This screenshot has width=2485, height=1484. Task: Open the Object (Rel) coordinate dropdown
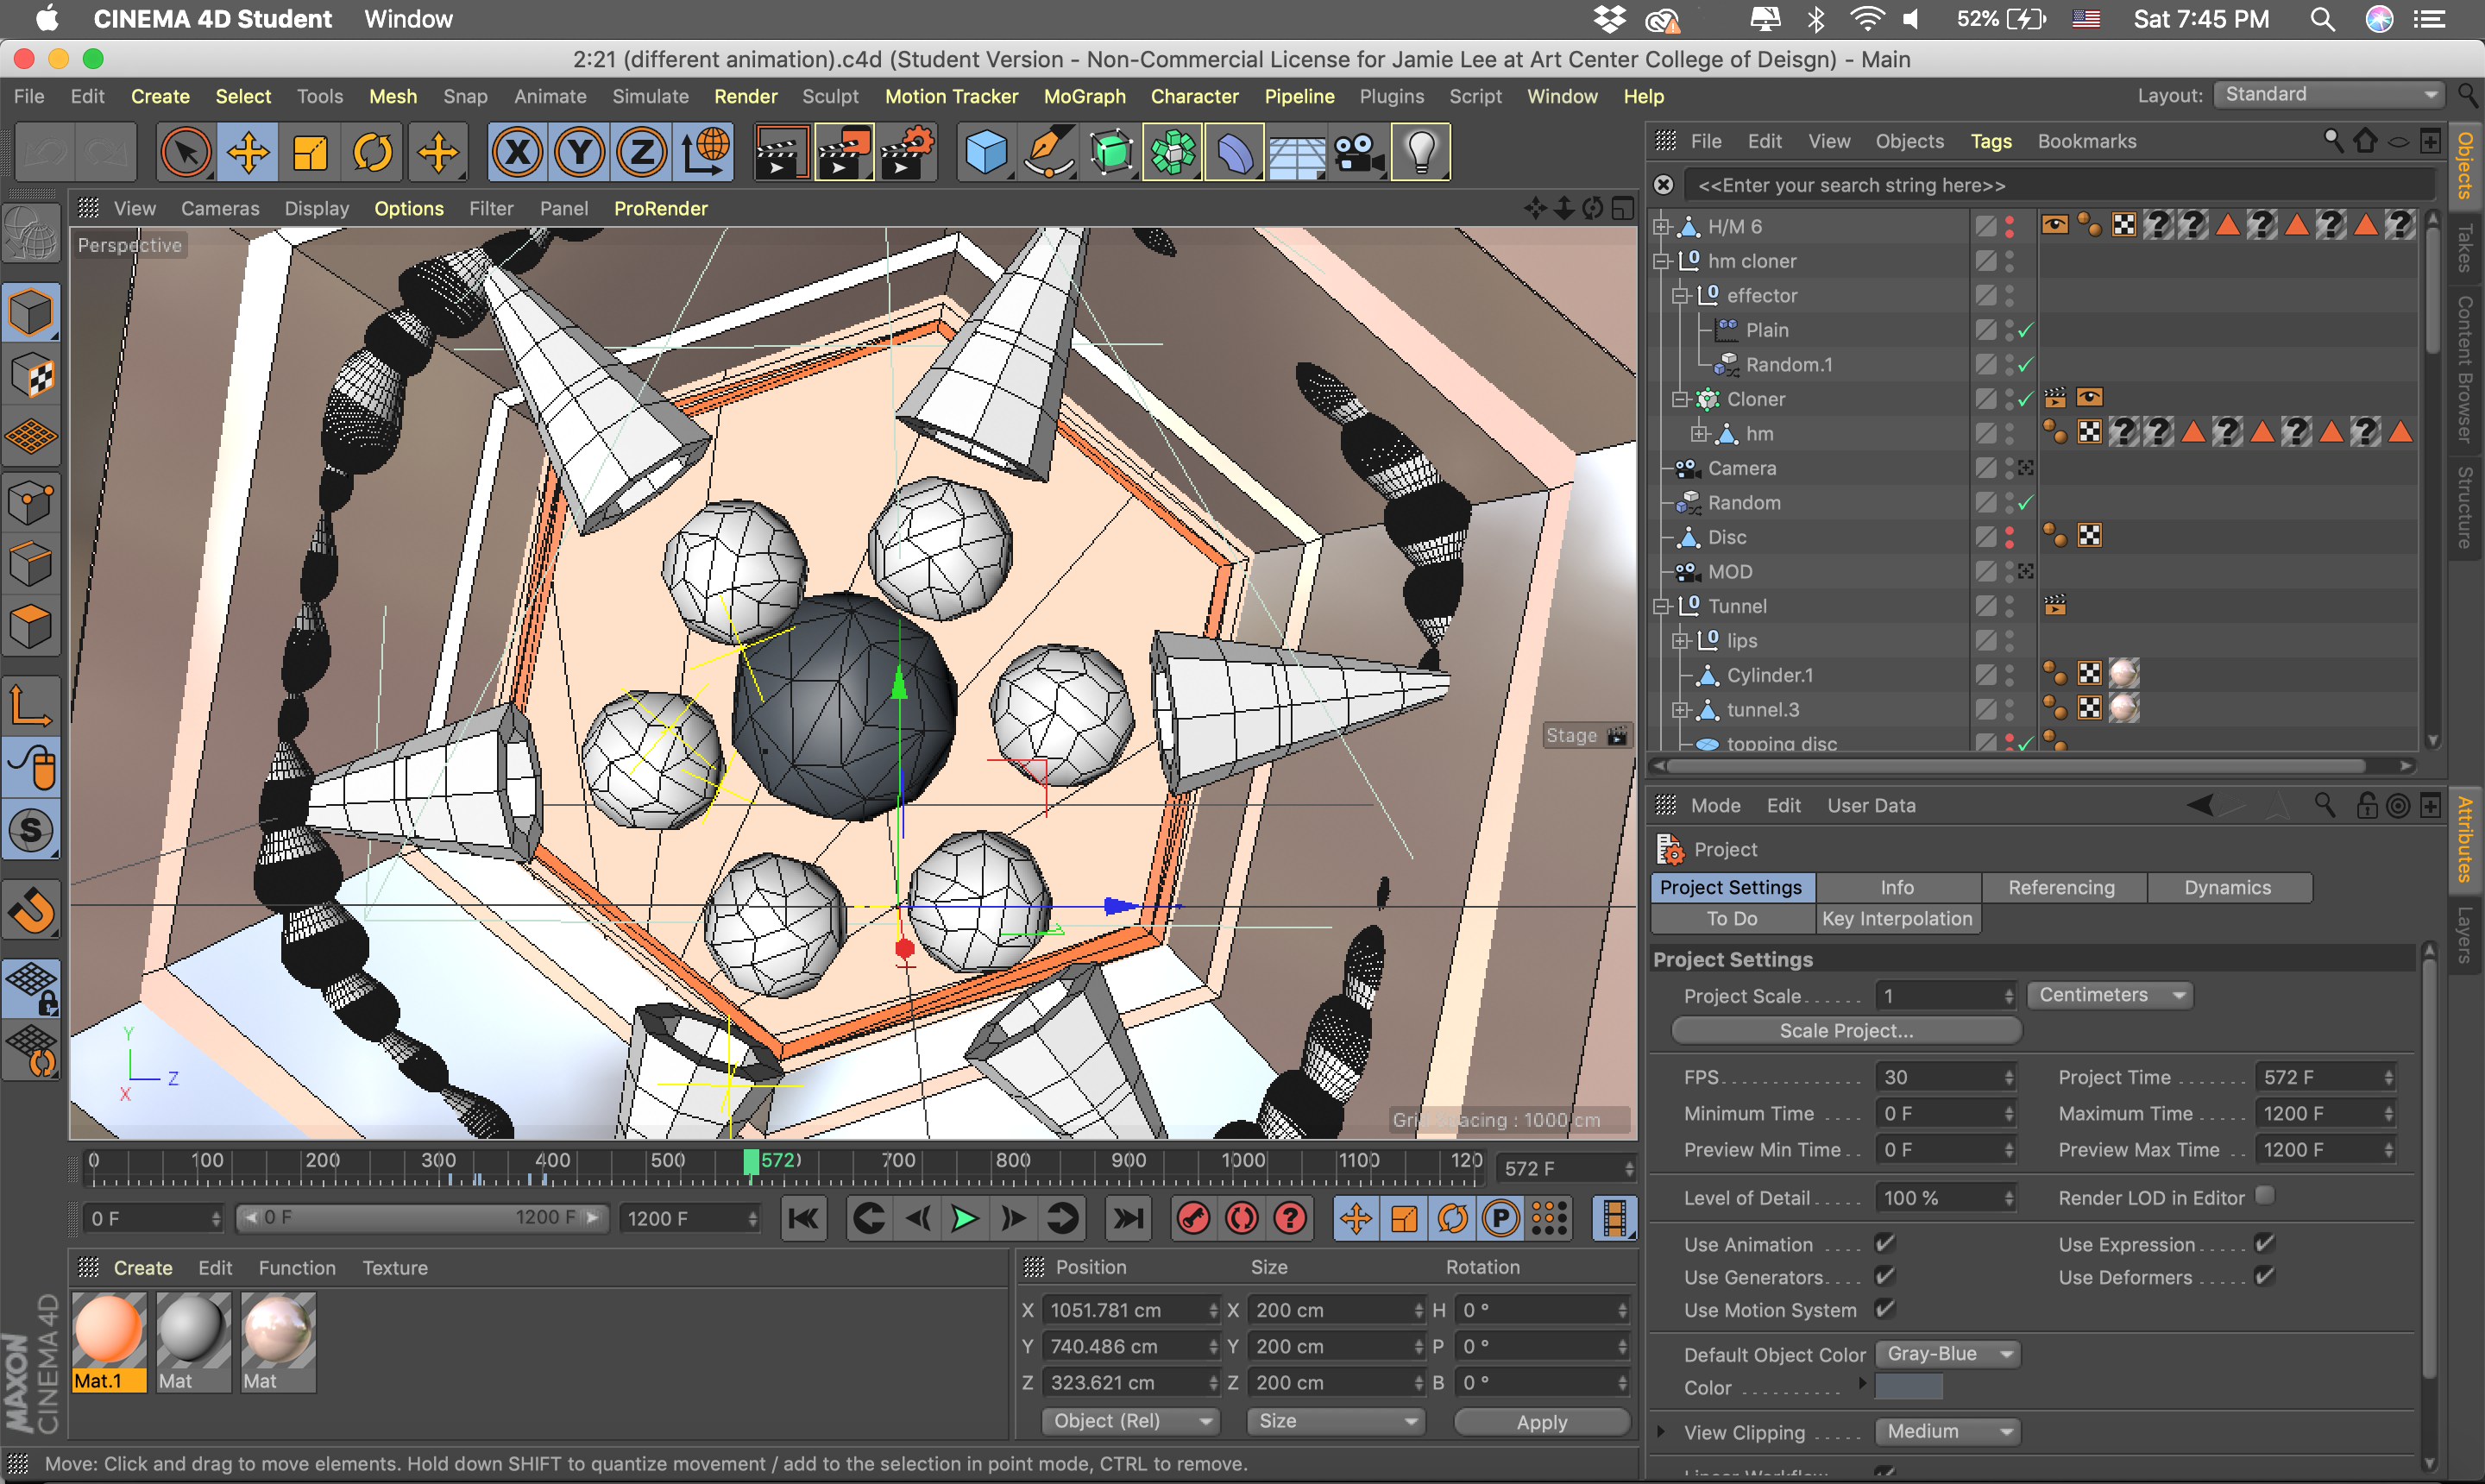1130,1421
